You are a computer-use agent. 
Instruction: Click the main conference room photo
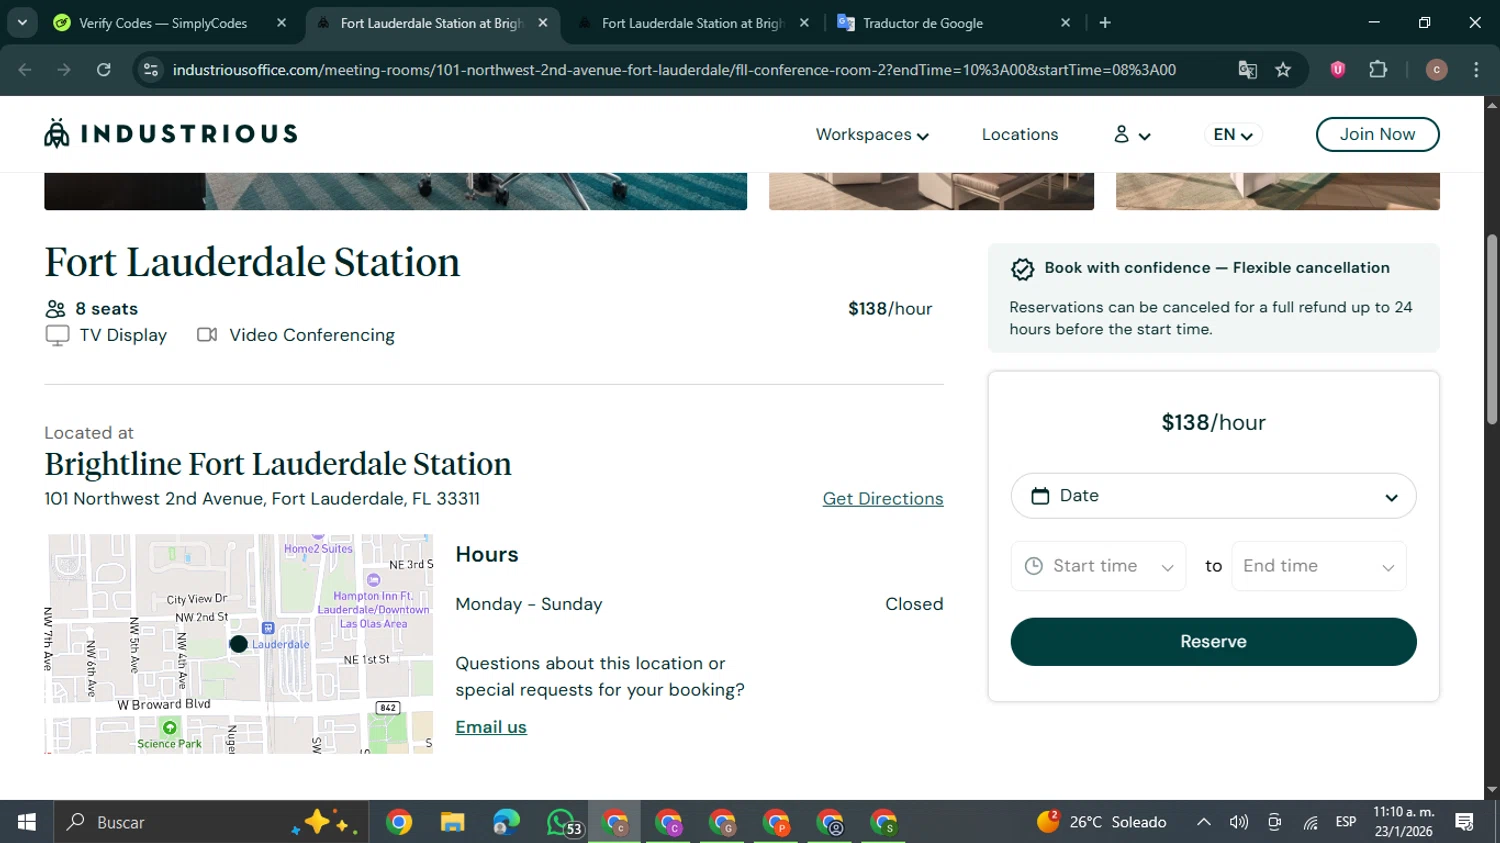pyautogui.click(x=395, y=191)
